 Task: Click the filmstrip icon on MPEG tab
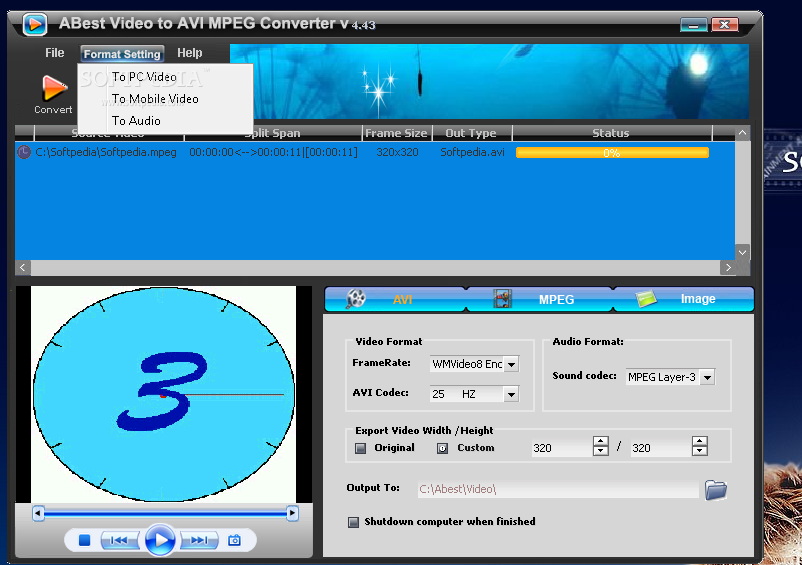[502, 299]
